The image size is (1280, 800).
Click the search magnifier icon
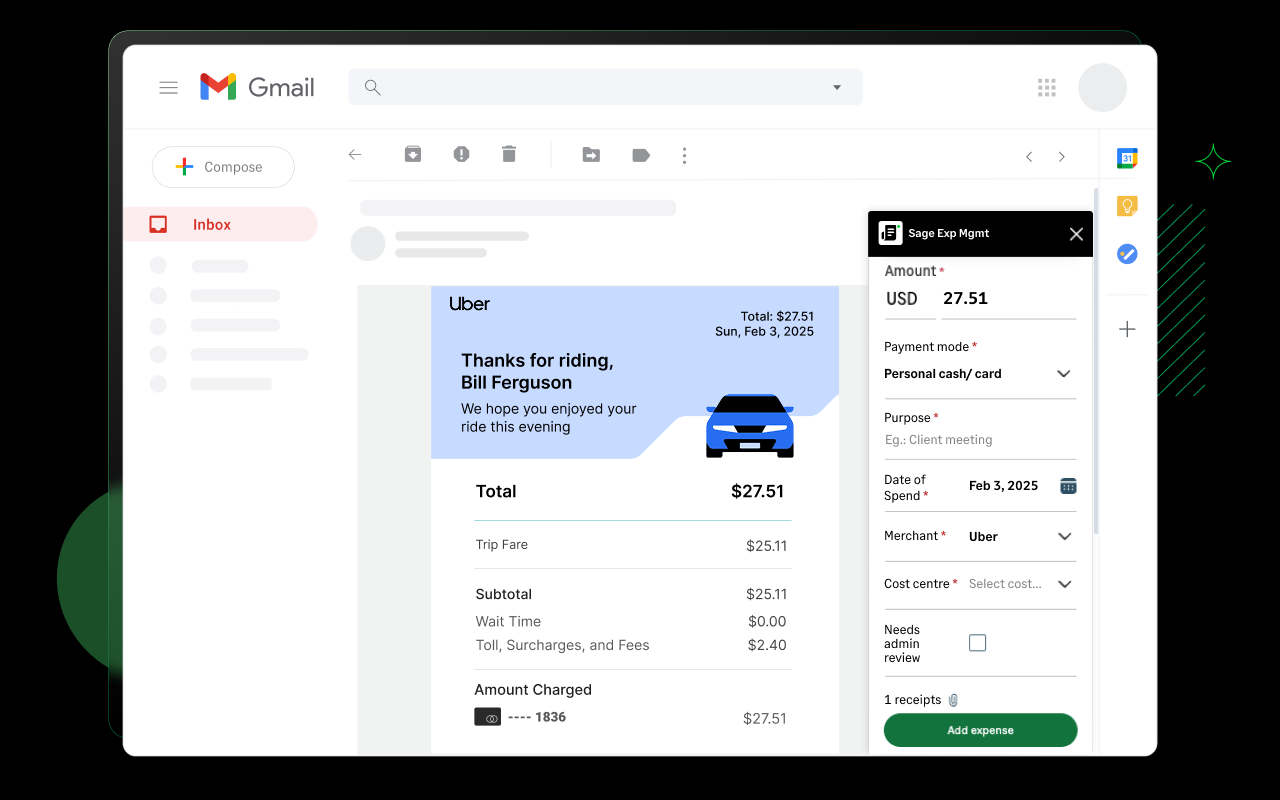pos(373,87)
